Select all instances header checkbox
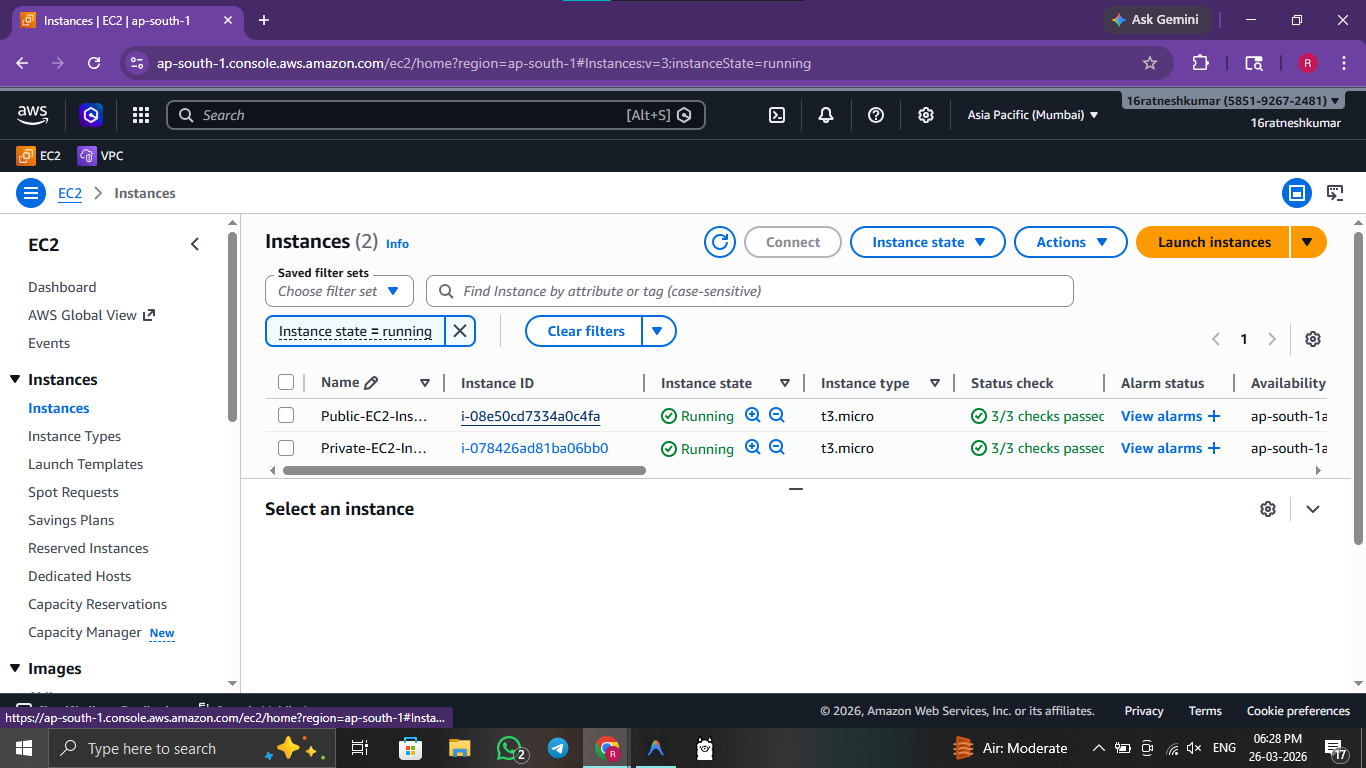This screenshot has width=1366, height=768. click(x=286, y=383)
